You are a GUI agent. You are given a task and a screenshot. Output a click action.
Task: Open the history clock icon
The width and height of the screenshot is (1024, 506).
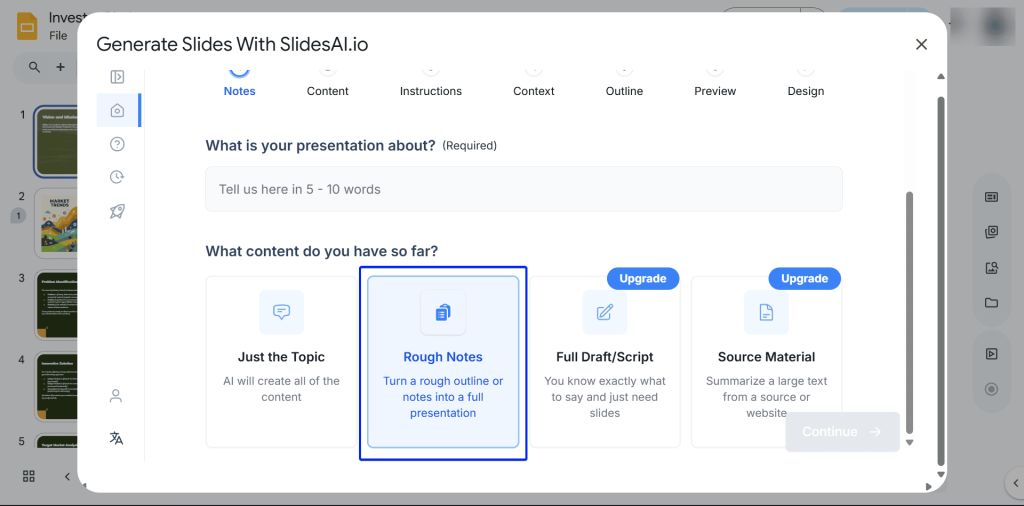tap(117, 177)
